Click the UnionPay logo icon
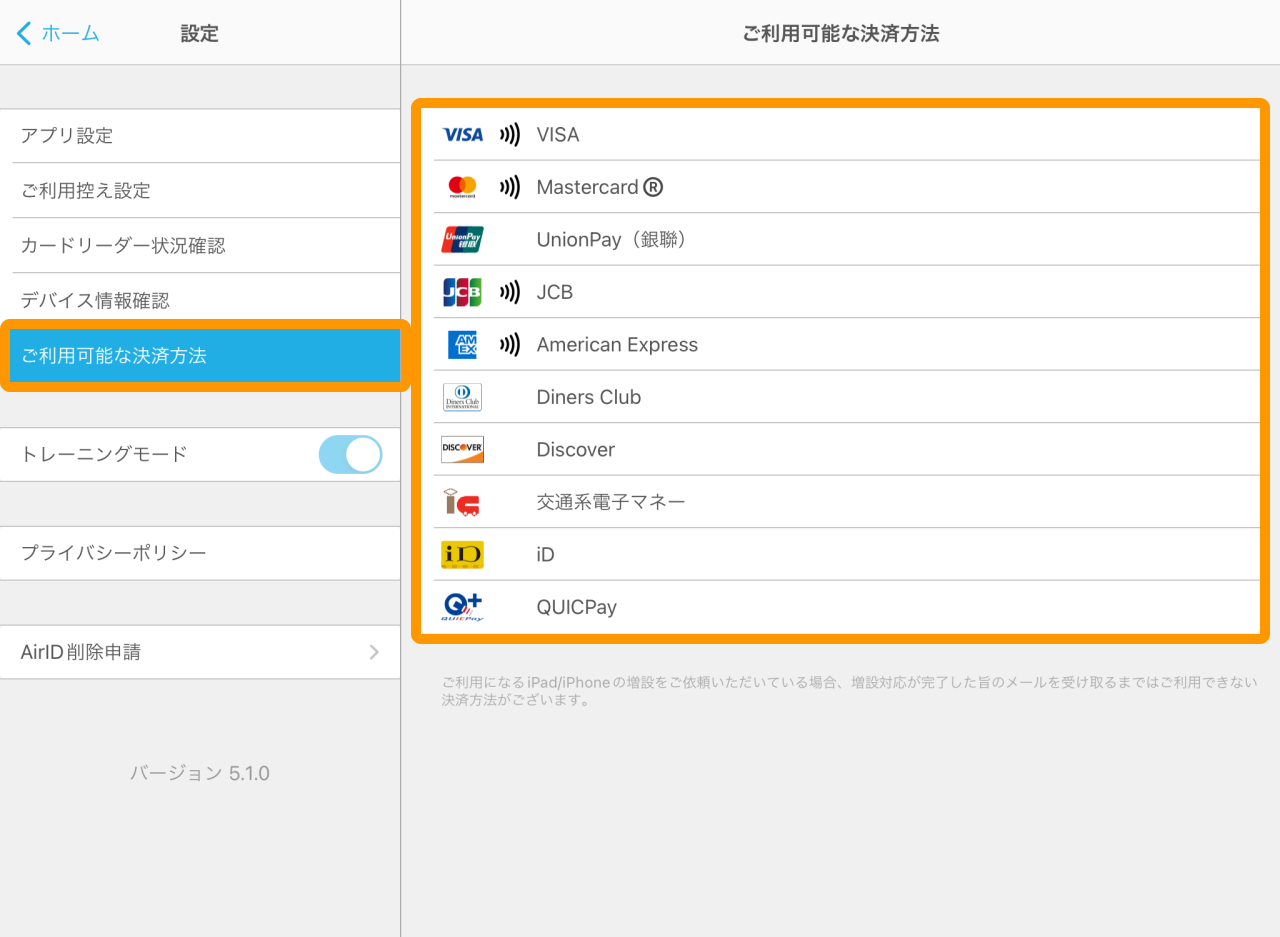The width and height of the screenshot is (1280, 937). 462,240
